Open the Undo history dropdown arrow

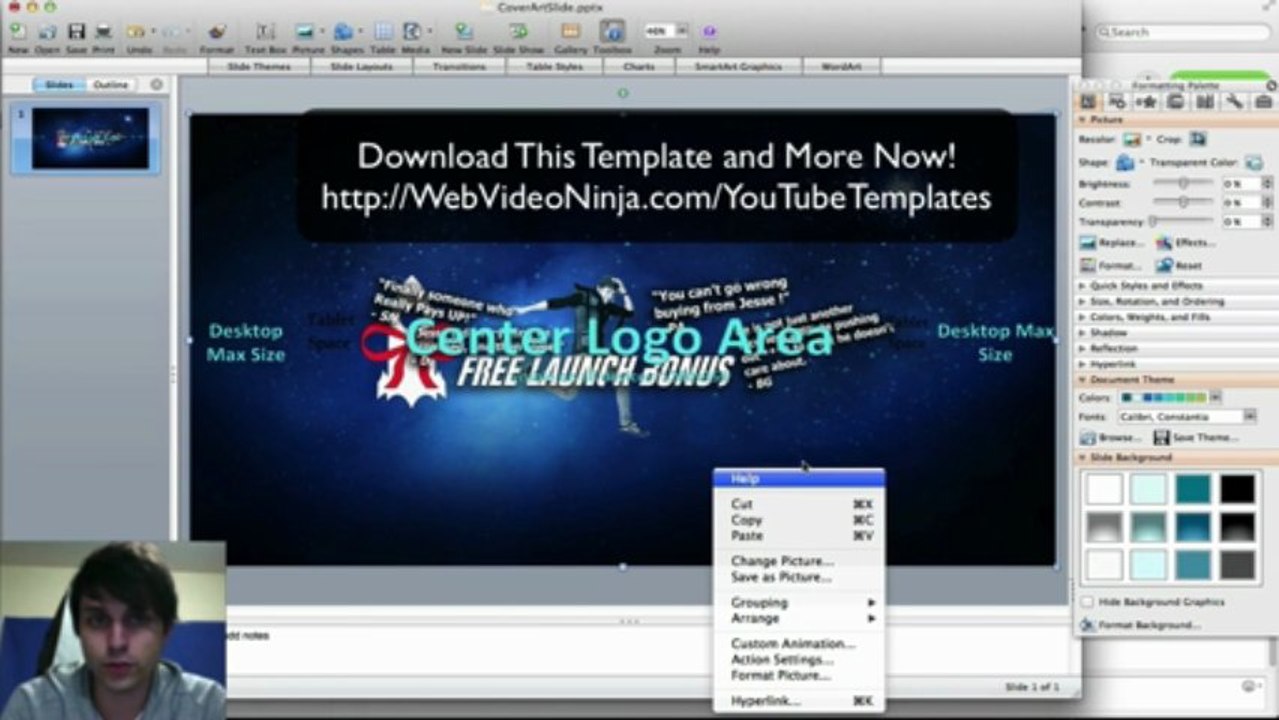152,32
